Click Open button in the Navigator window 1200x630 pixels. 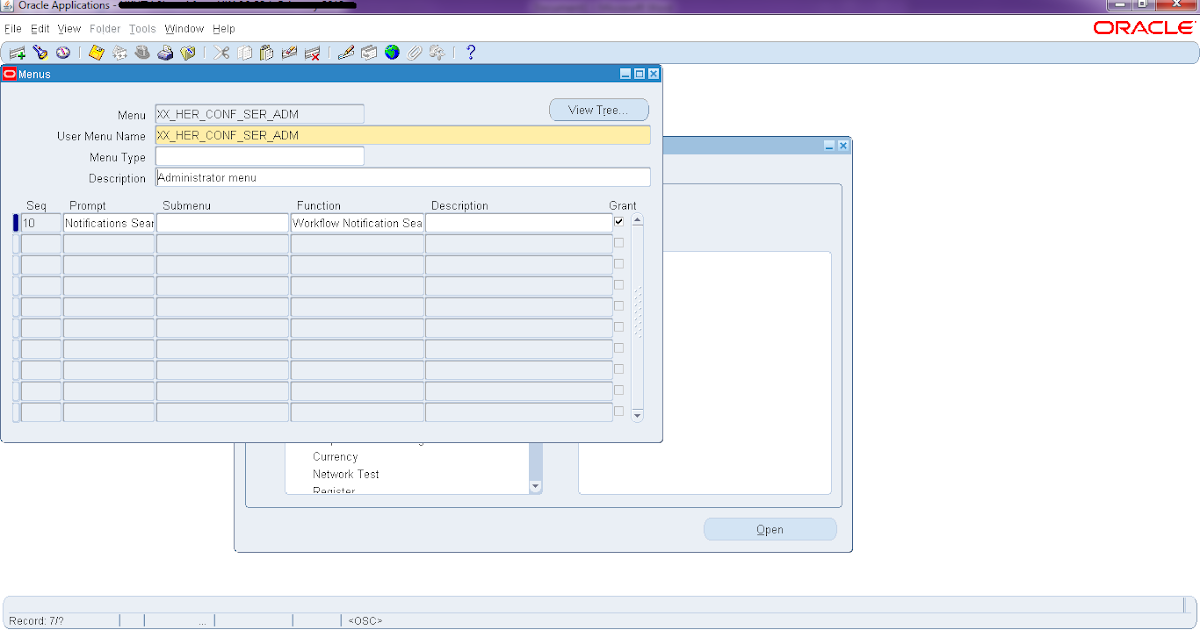click(x=770, y=529)
